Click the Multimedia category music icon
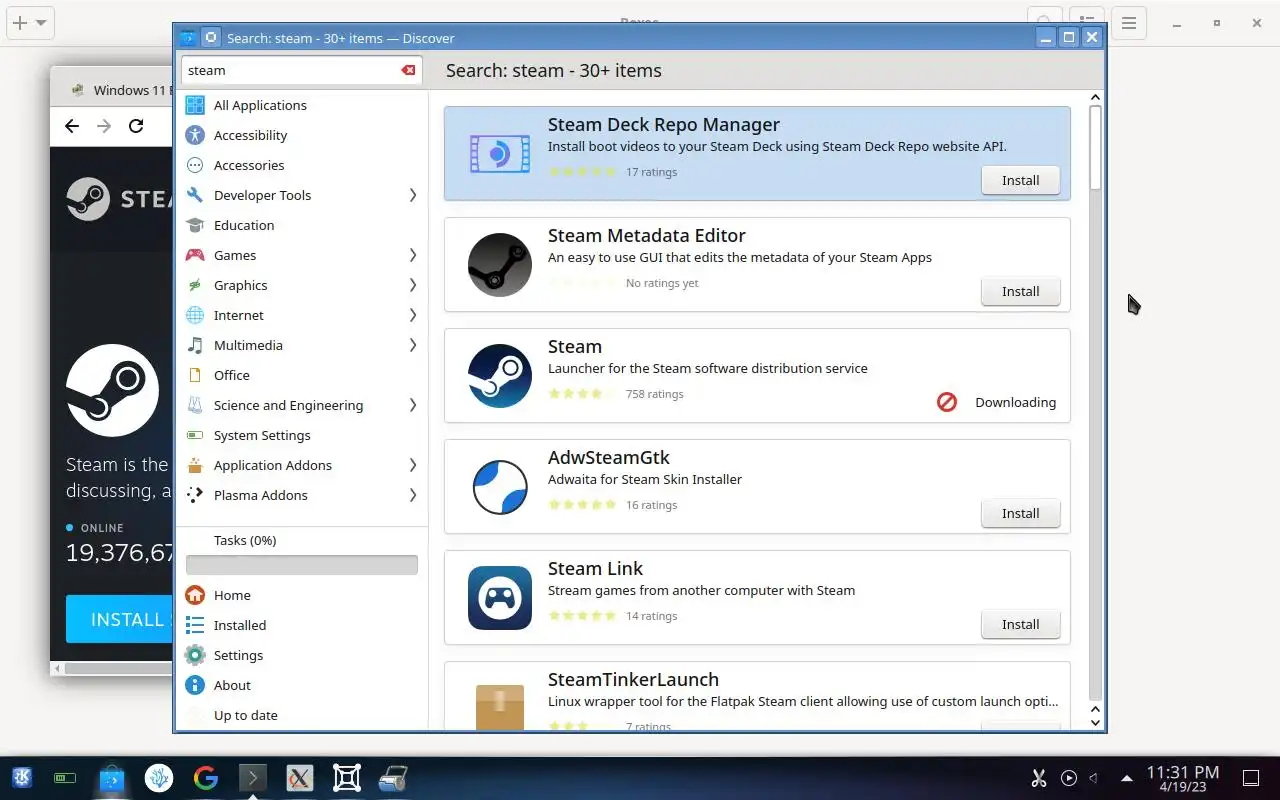1280x800 pixels. click(x=195, y=345)
